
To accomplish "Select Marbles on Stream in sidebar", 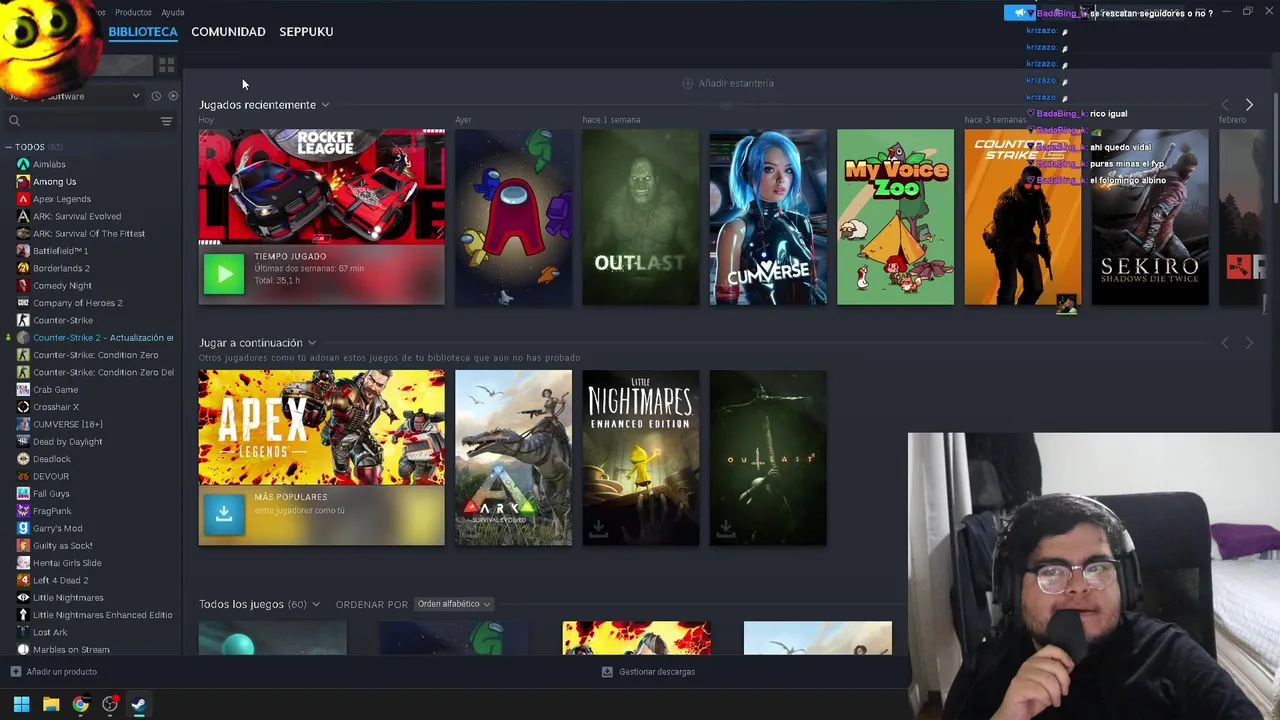I will (71, 650).
